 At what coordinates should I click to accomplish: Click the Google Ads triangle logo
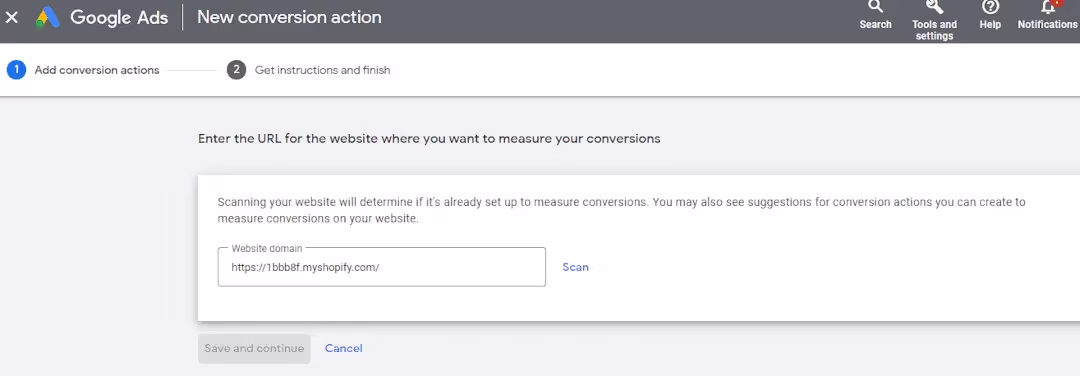coord(48,17)
